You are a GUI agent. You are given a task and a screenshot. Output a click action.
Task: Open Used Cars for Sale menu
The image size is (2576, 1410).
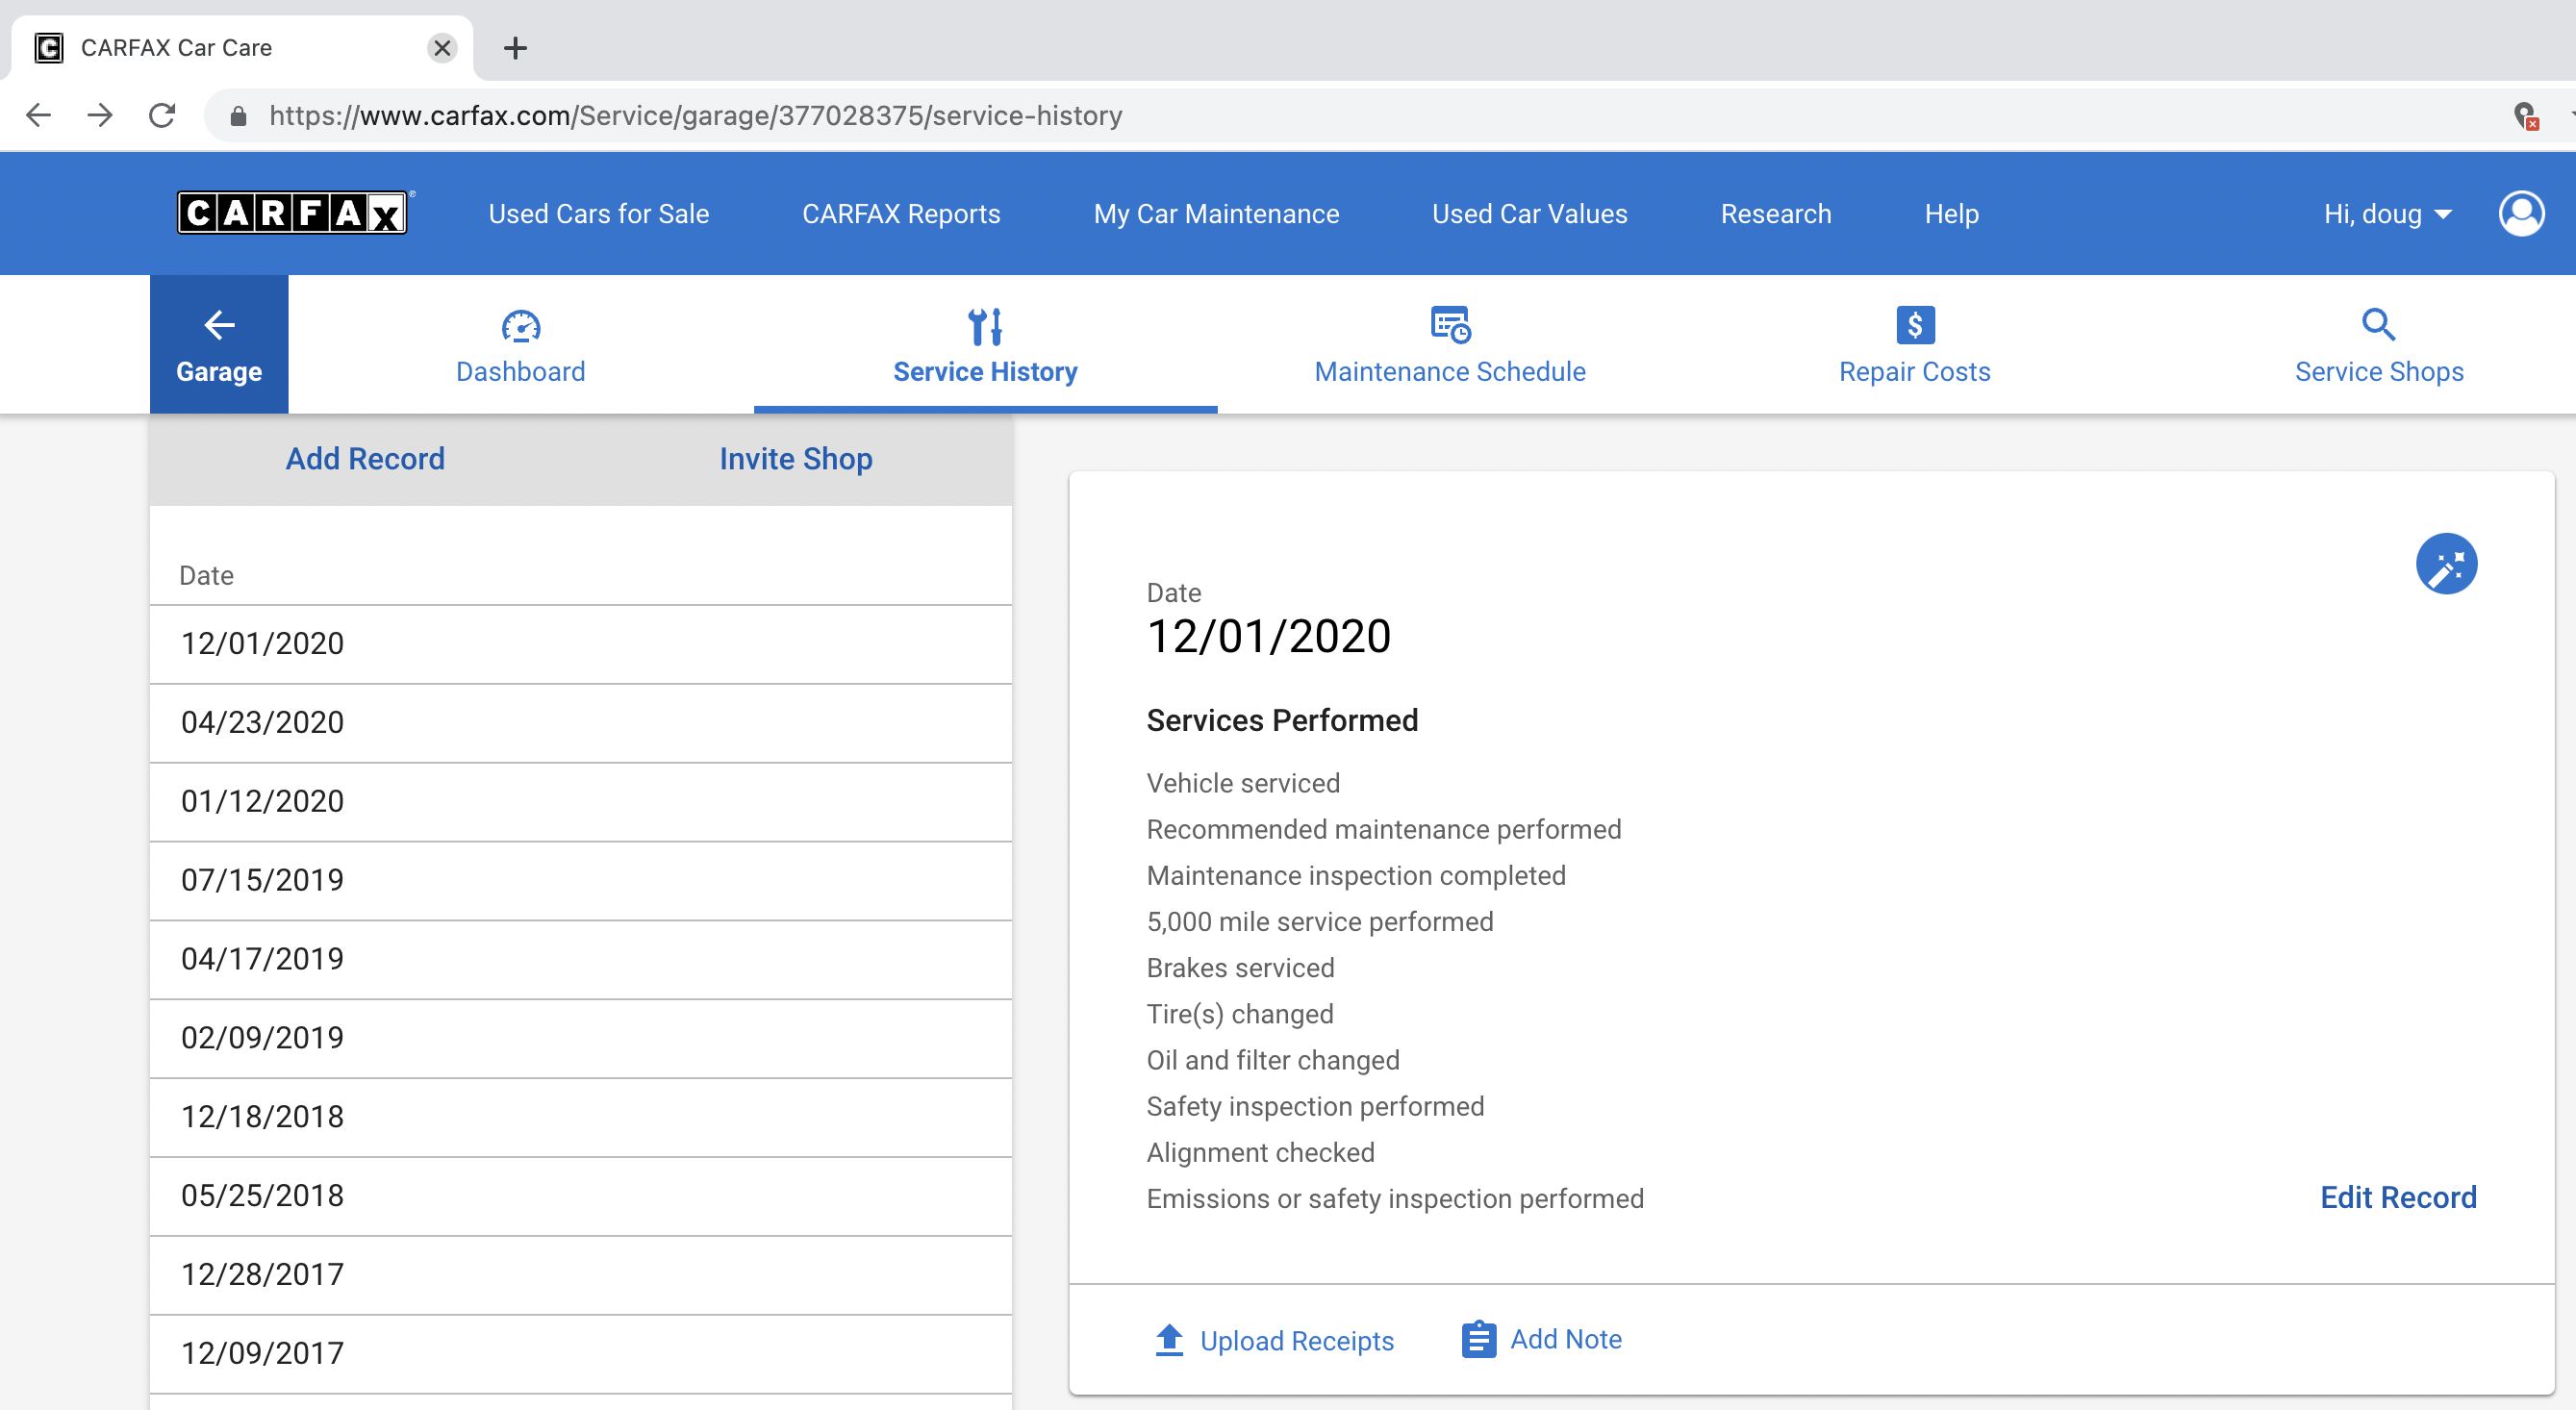coord(599,214)
